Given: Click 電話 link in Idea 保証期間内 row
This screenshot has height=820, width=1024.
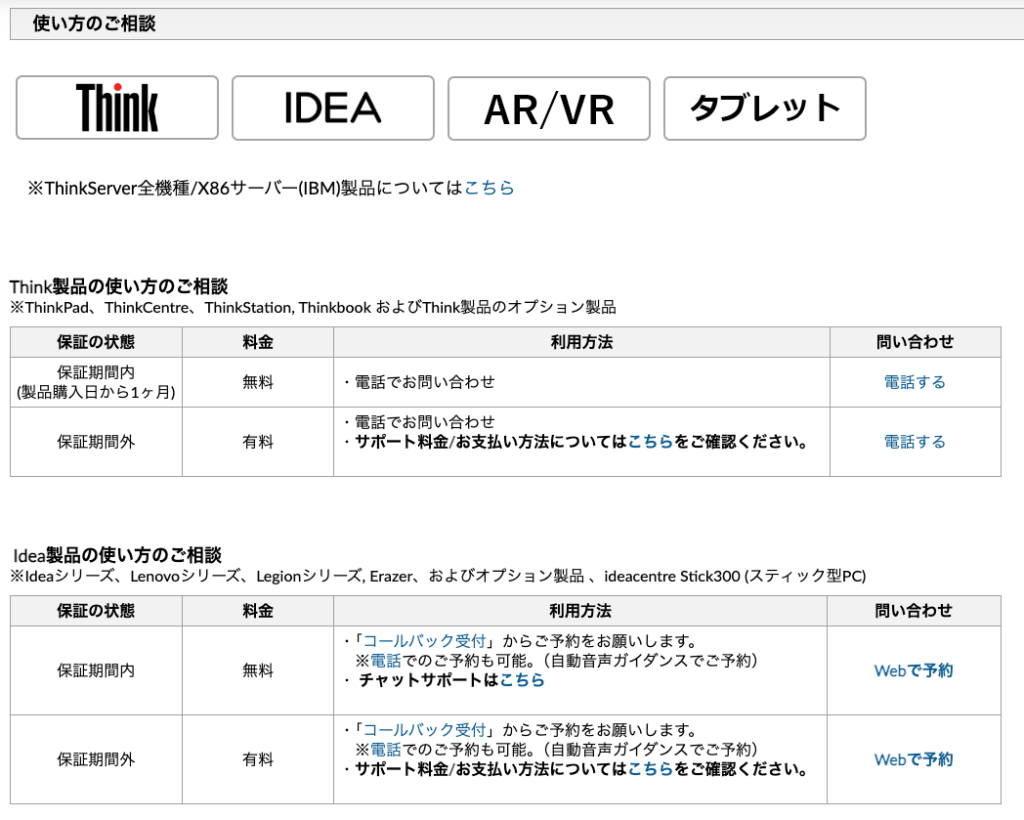Looking at the screenshot, I should pos(385,660).
